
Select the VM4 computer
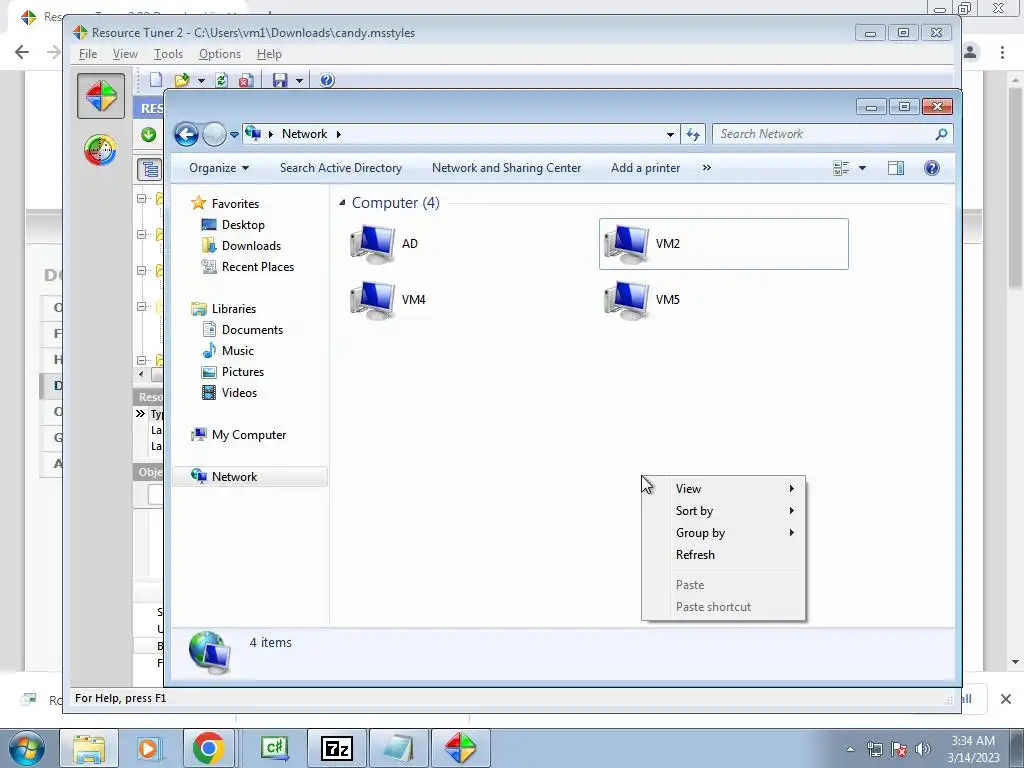click(x=388, y=300)
